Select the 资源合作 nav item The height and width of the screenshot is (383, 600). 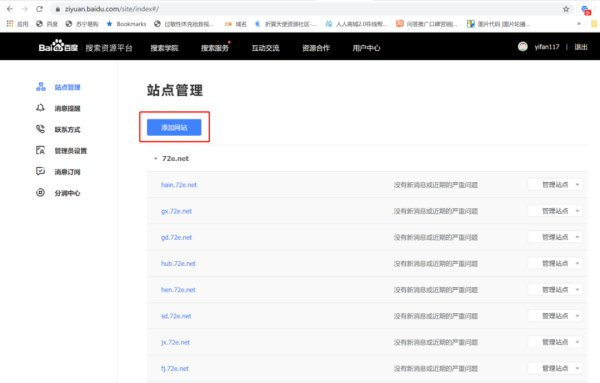[316, 48]
